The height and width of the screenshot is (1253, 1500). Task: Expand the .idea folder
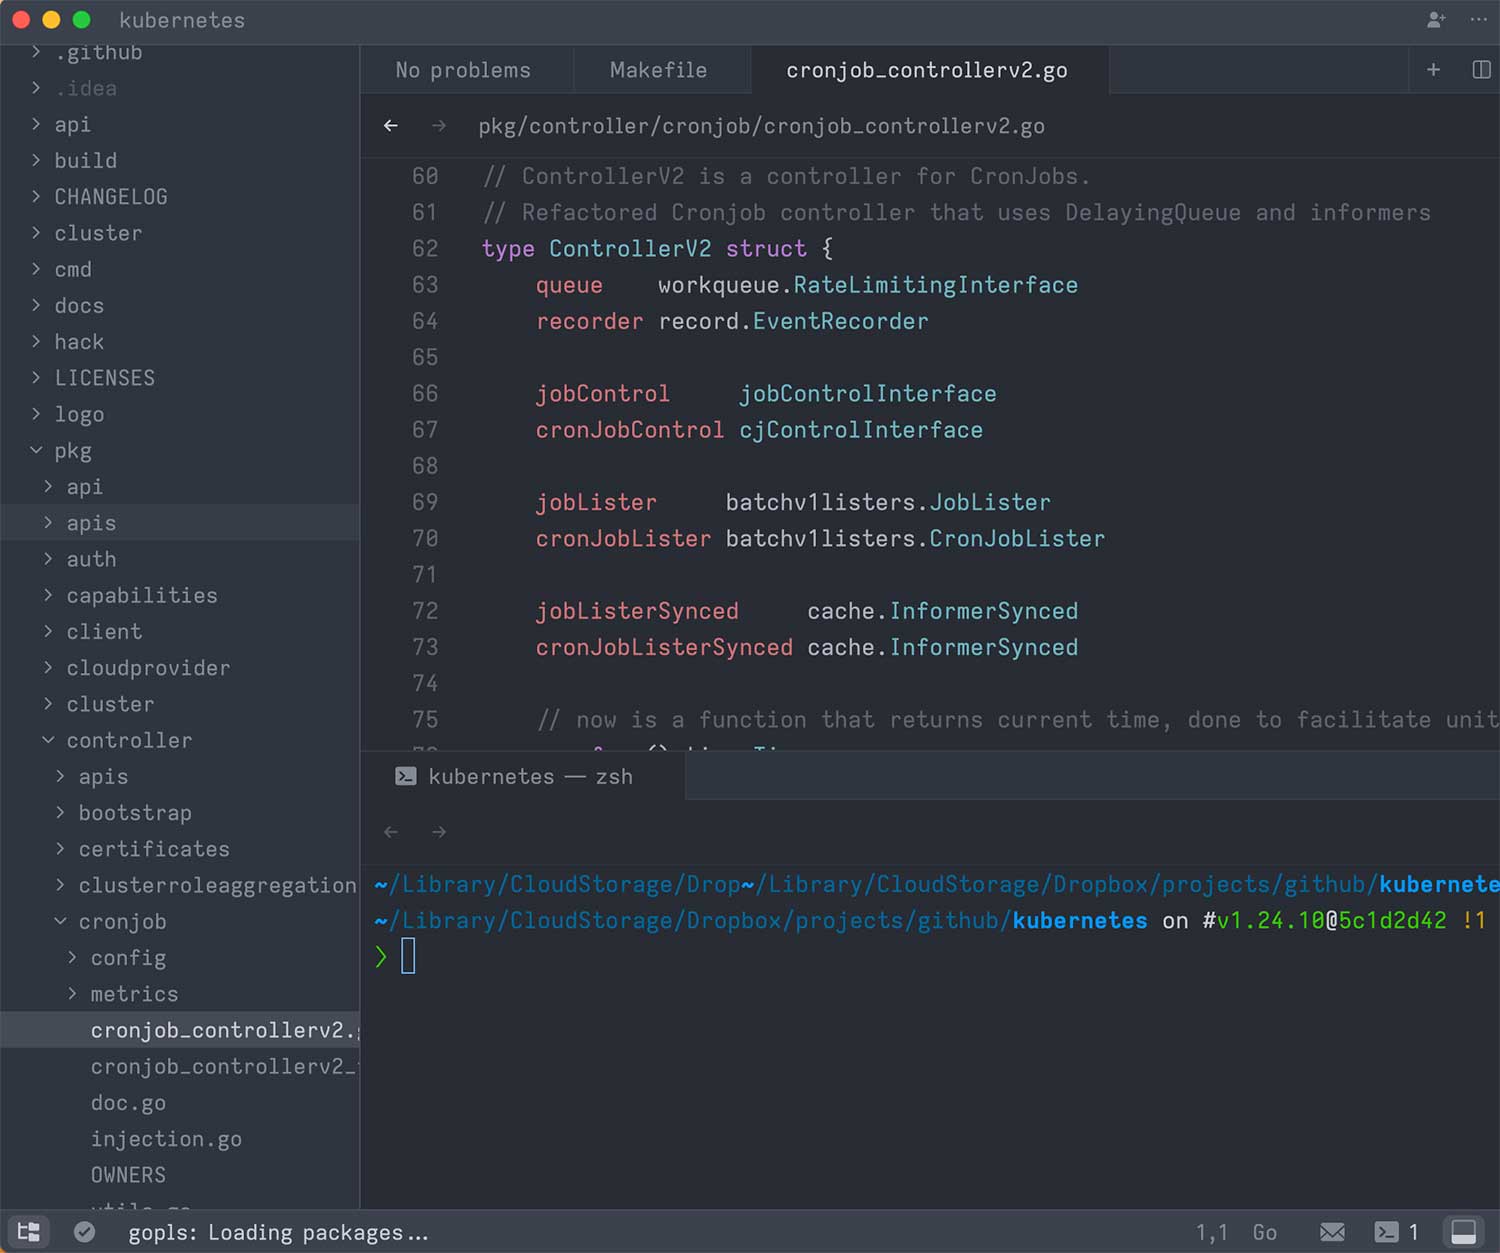click(180, 88)
